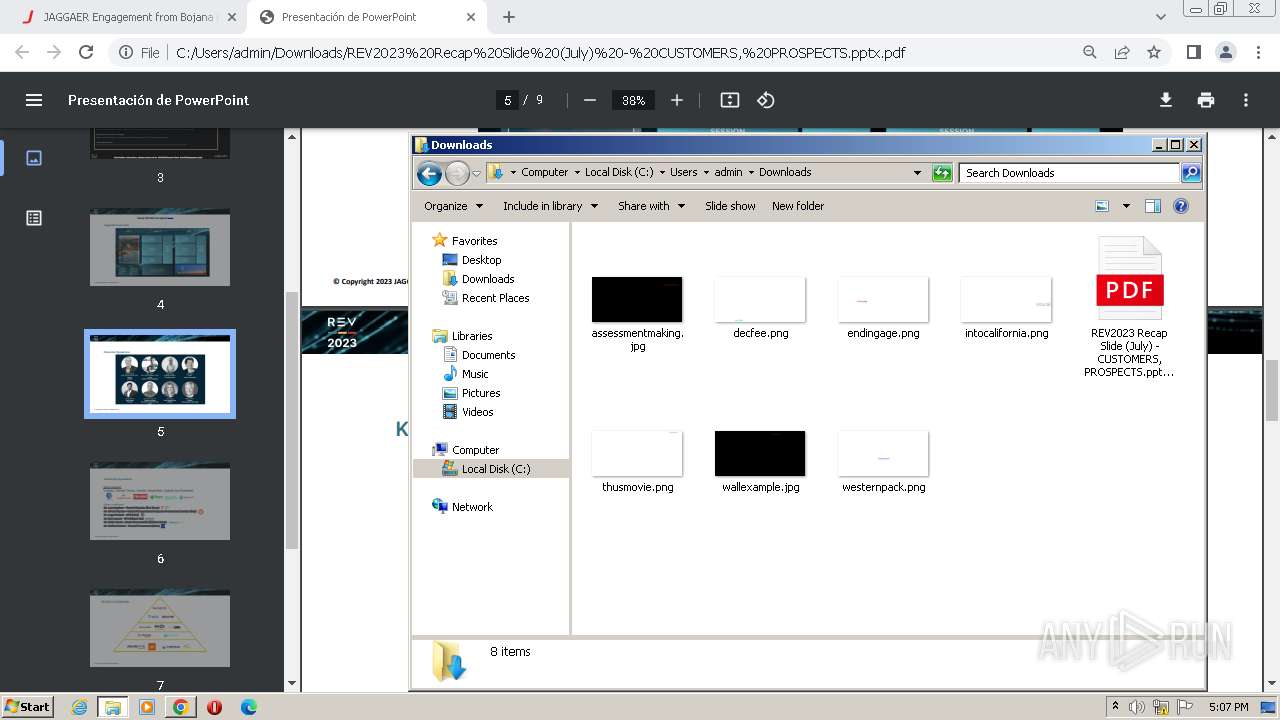Viewport: 1280px width, 720px height.
Task: Click the PDF page number field
Action: pyautogui.click(x=508, y=100)
